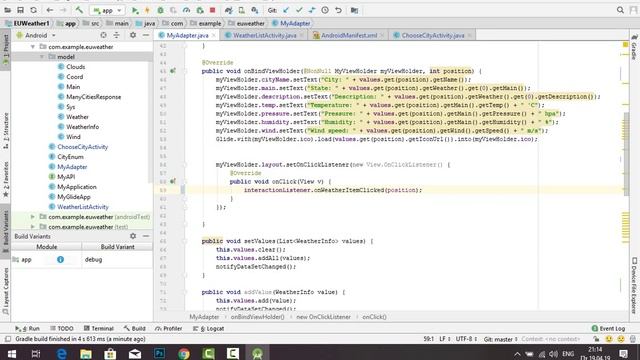The image size is (640, 360).
Task: Start debugging with the green bug icon
Action: tap(160, 10)
